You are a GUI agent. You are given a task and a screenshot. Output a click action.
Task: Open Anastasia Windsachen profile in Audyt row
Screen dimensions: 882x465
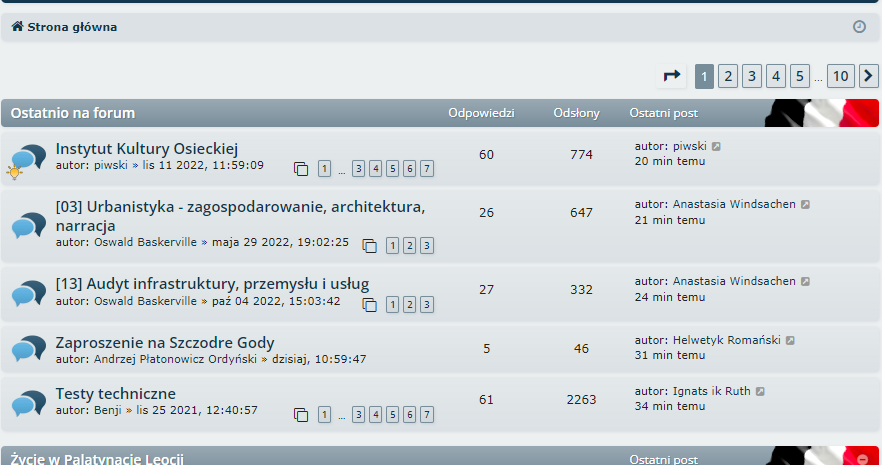[x=734, y=282]
